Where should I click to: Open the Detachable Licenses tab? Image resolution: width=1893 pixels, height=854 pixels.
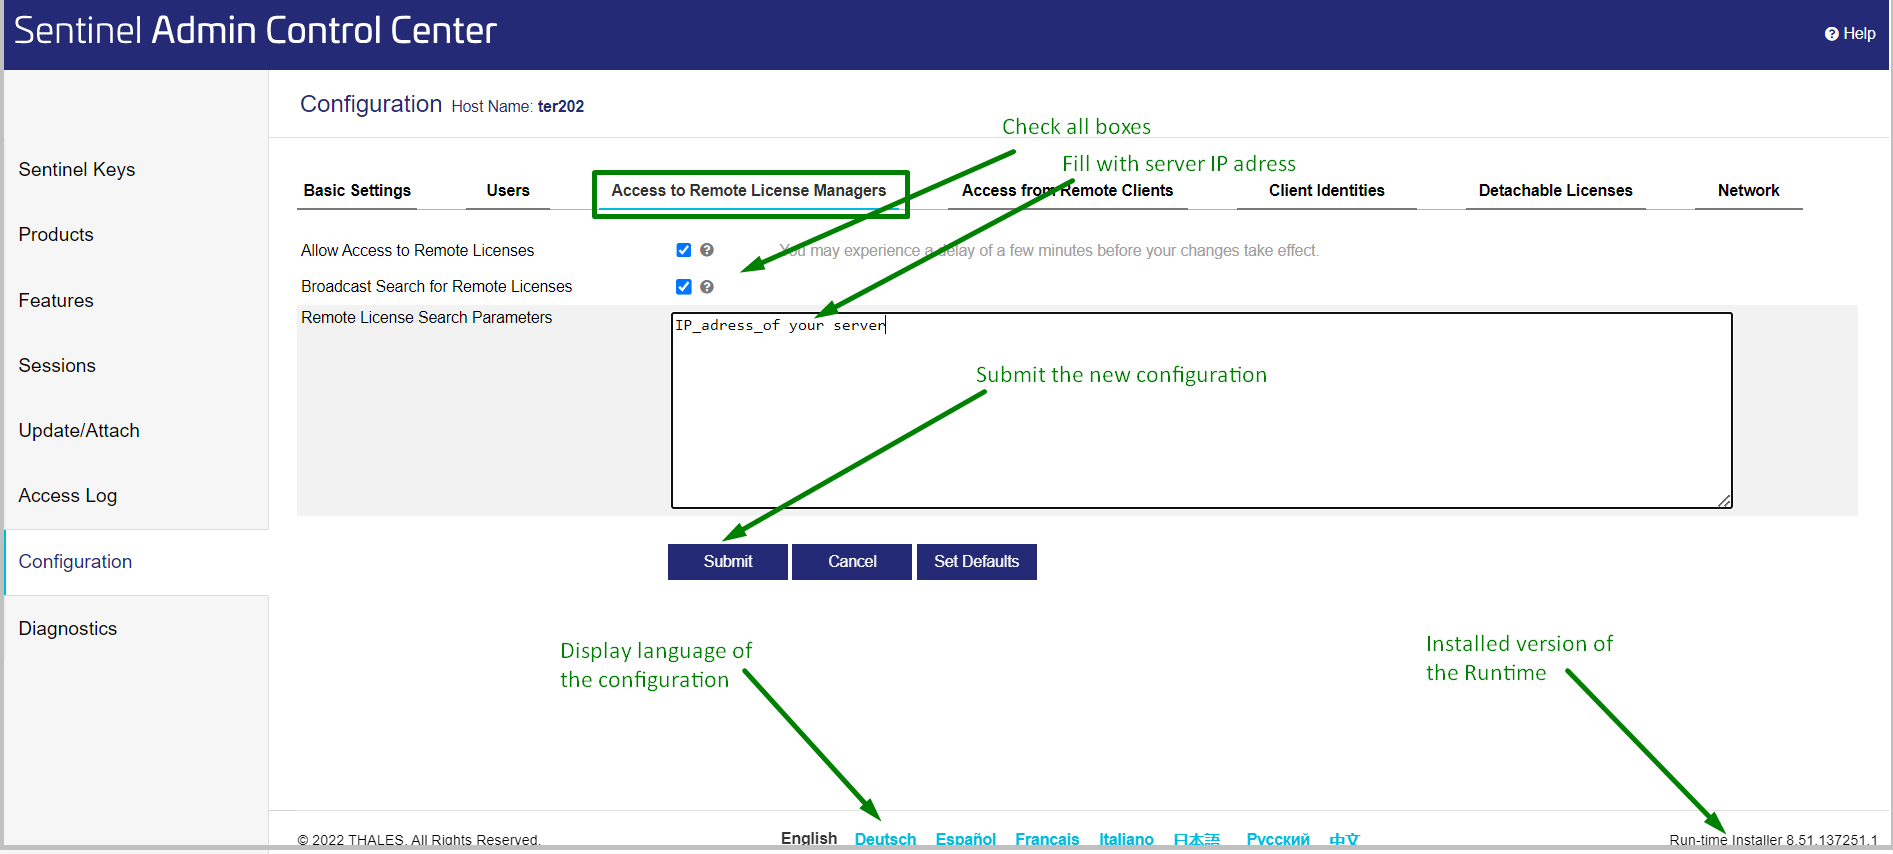coord(1555,190)
